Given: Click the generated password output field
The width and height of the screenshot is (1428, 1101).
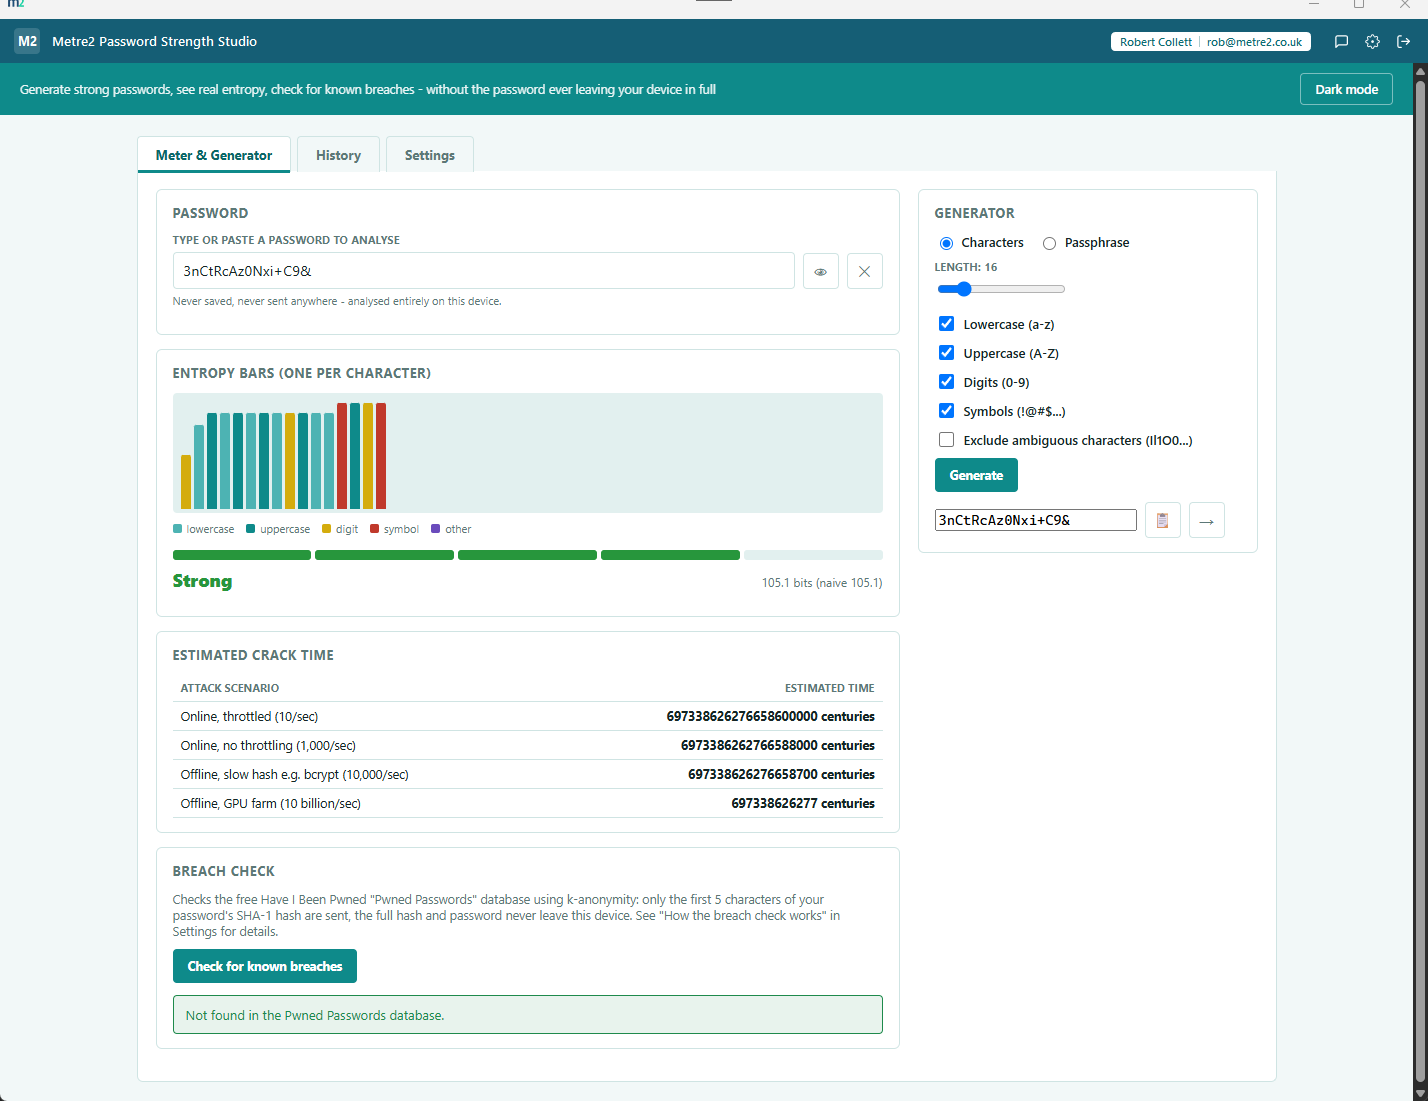Looking at the screenshot, I should tap(1036, 520).
